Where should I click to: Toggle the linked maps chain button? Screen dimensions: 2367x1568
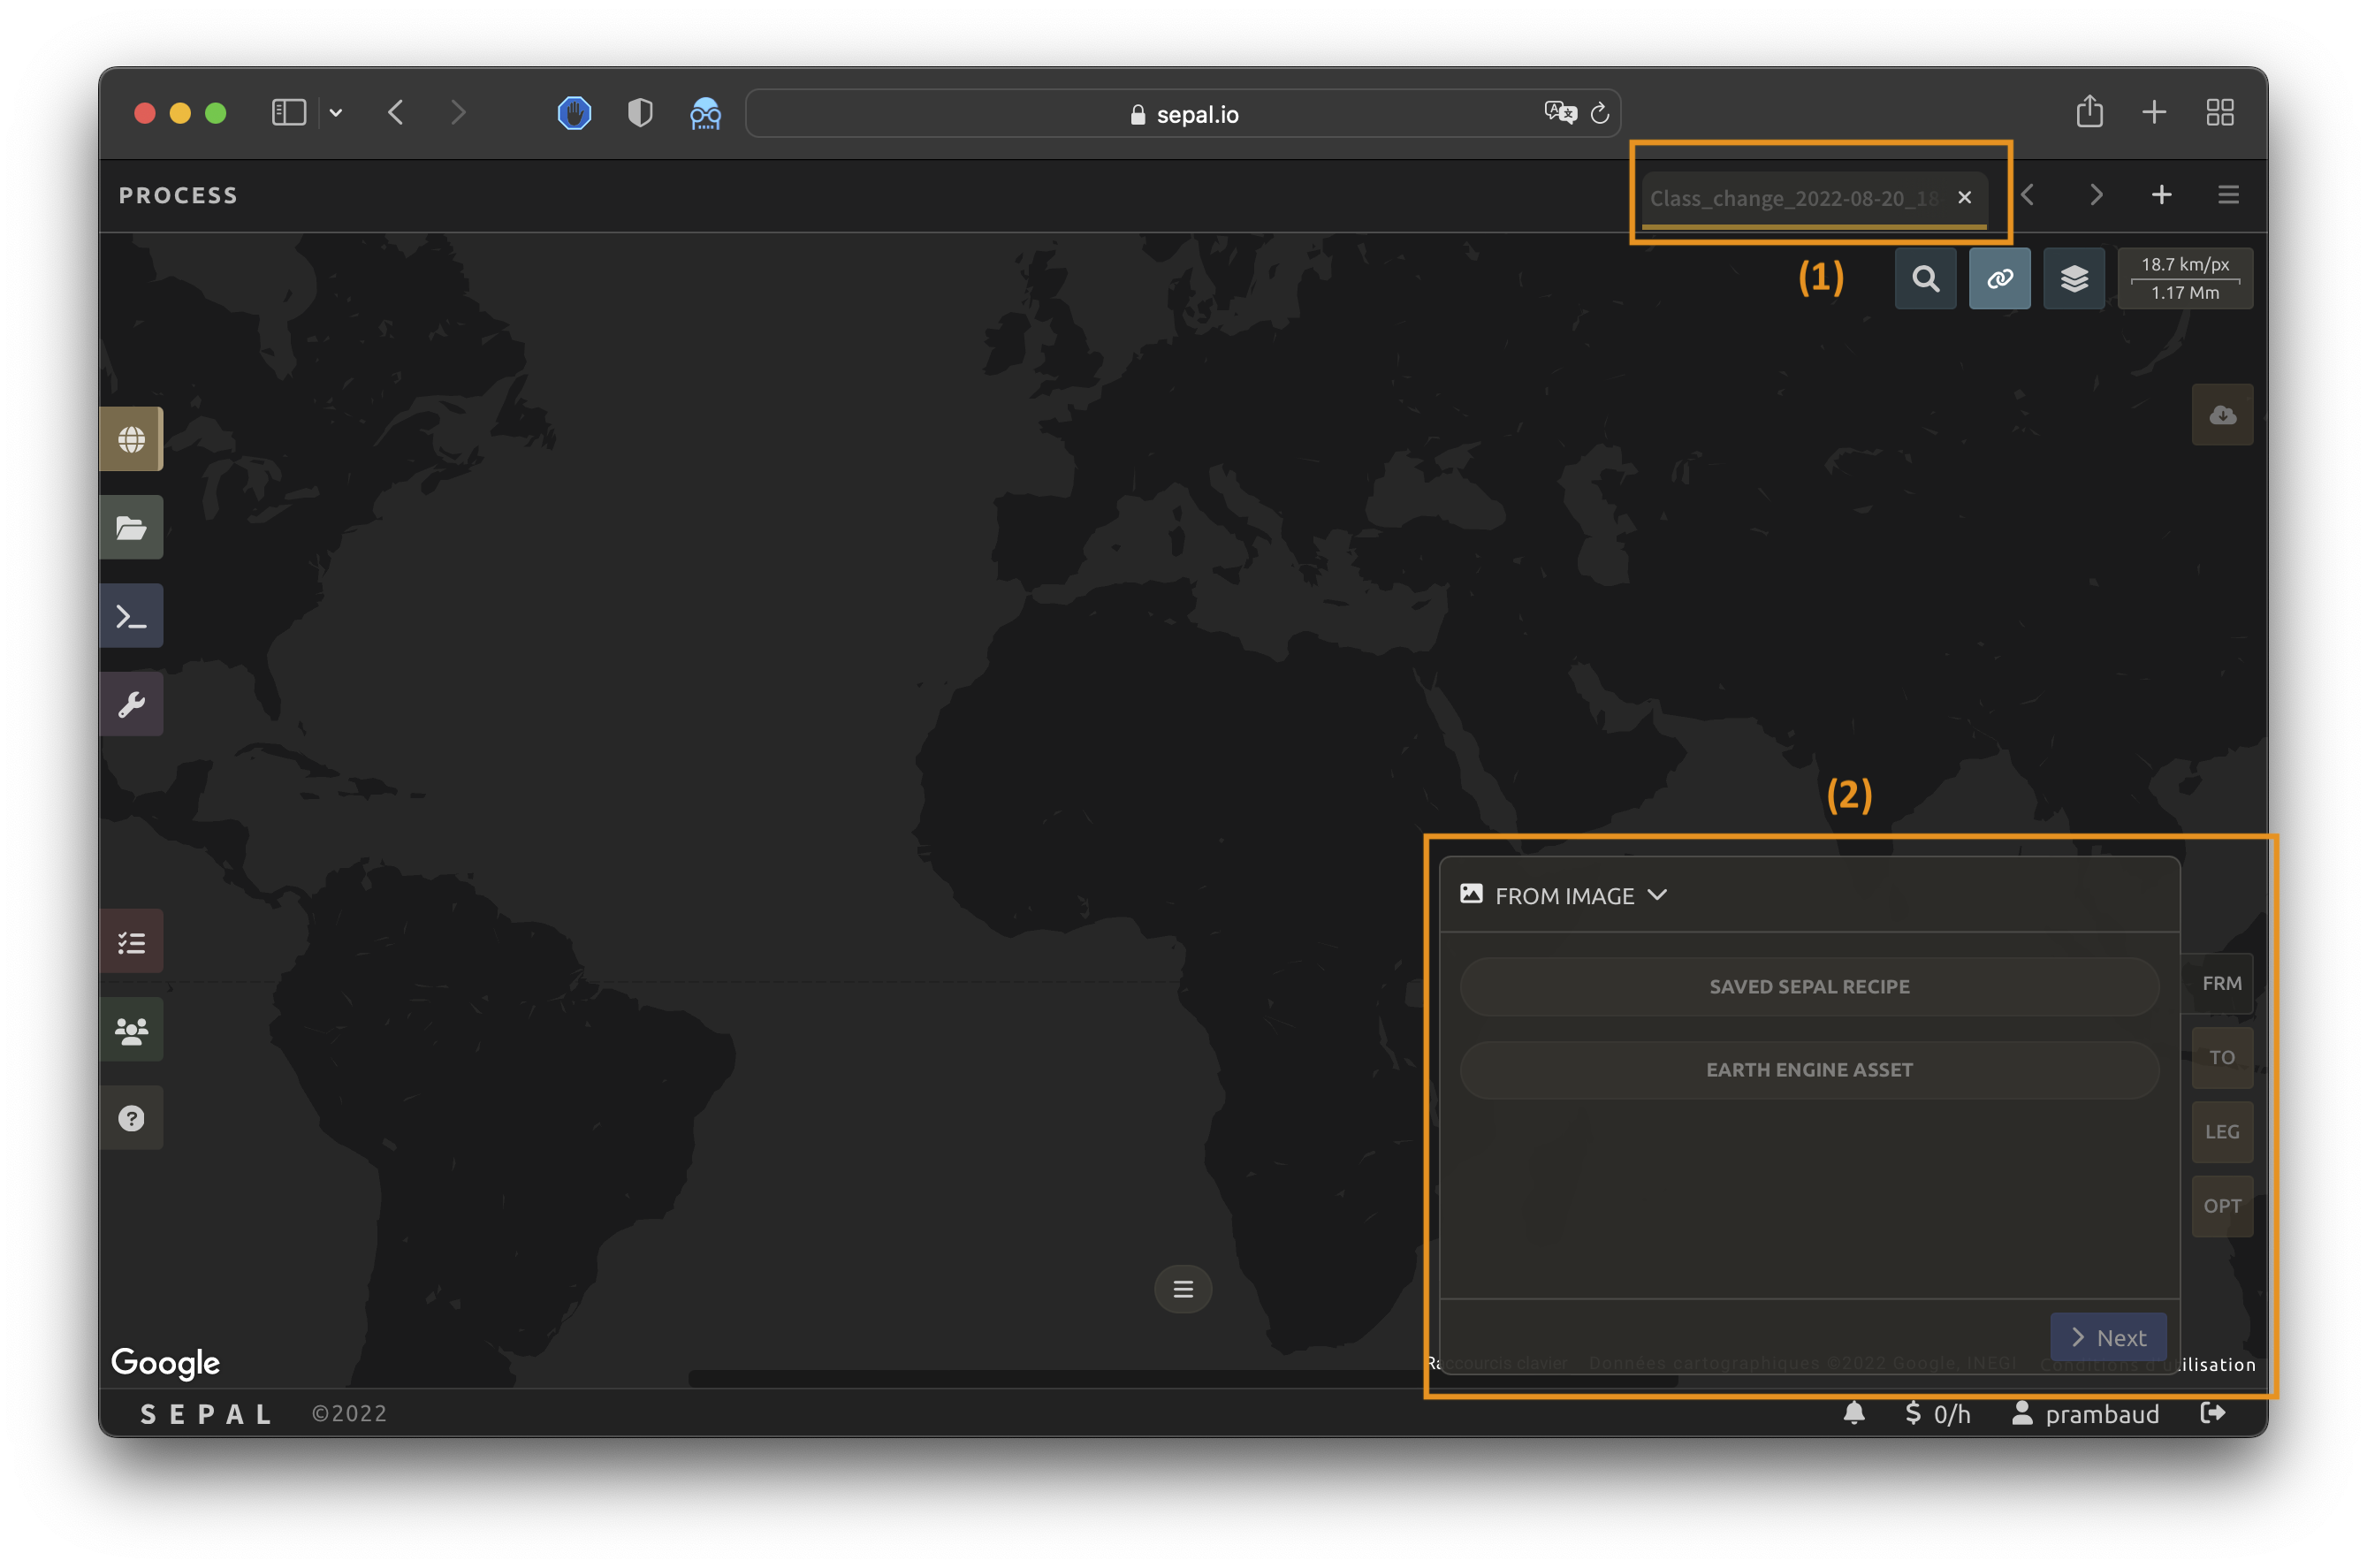pos(1999,279)
